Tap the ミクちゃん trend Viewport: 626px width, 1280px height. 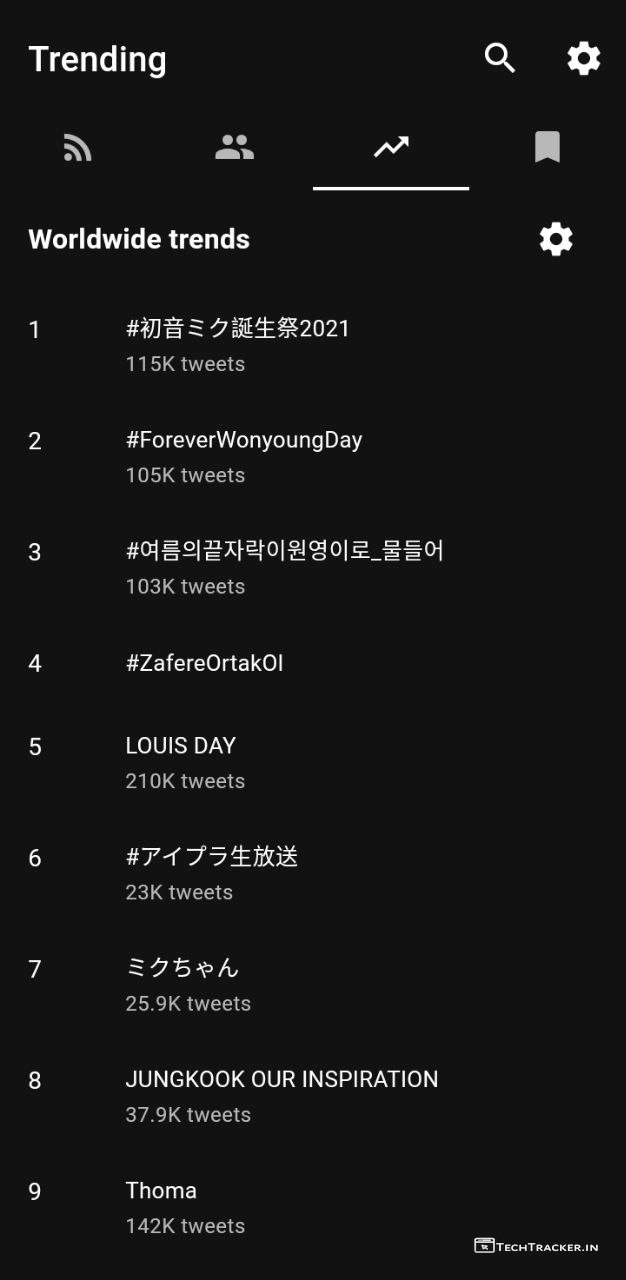[183, 968]
